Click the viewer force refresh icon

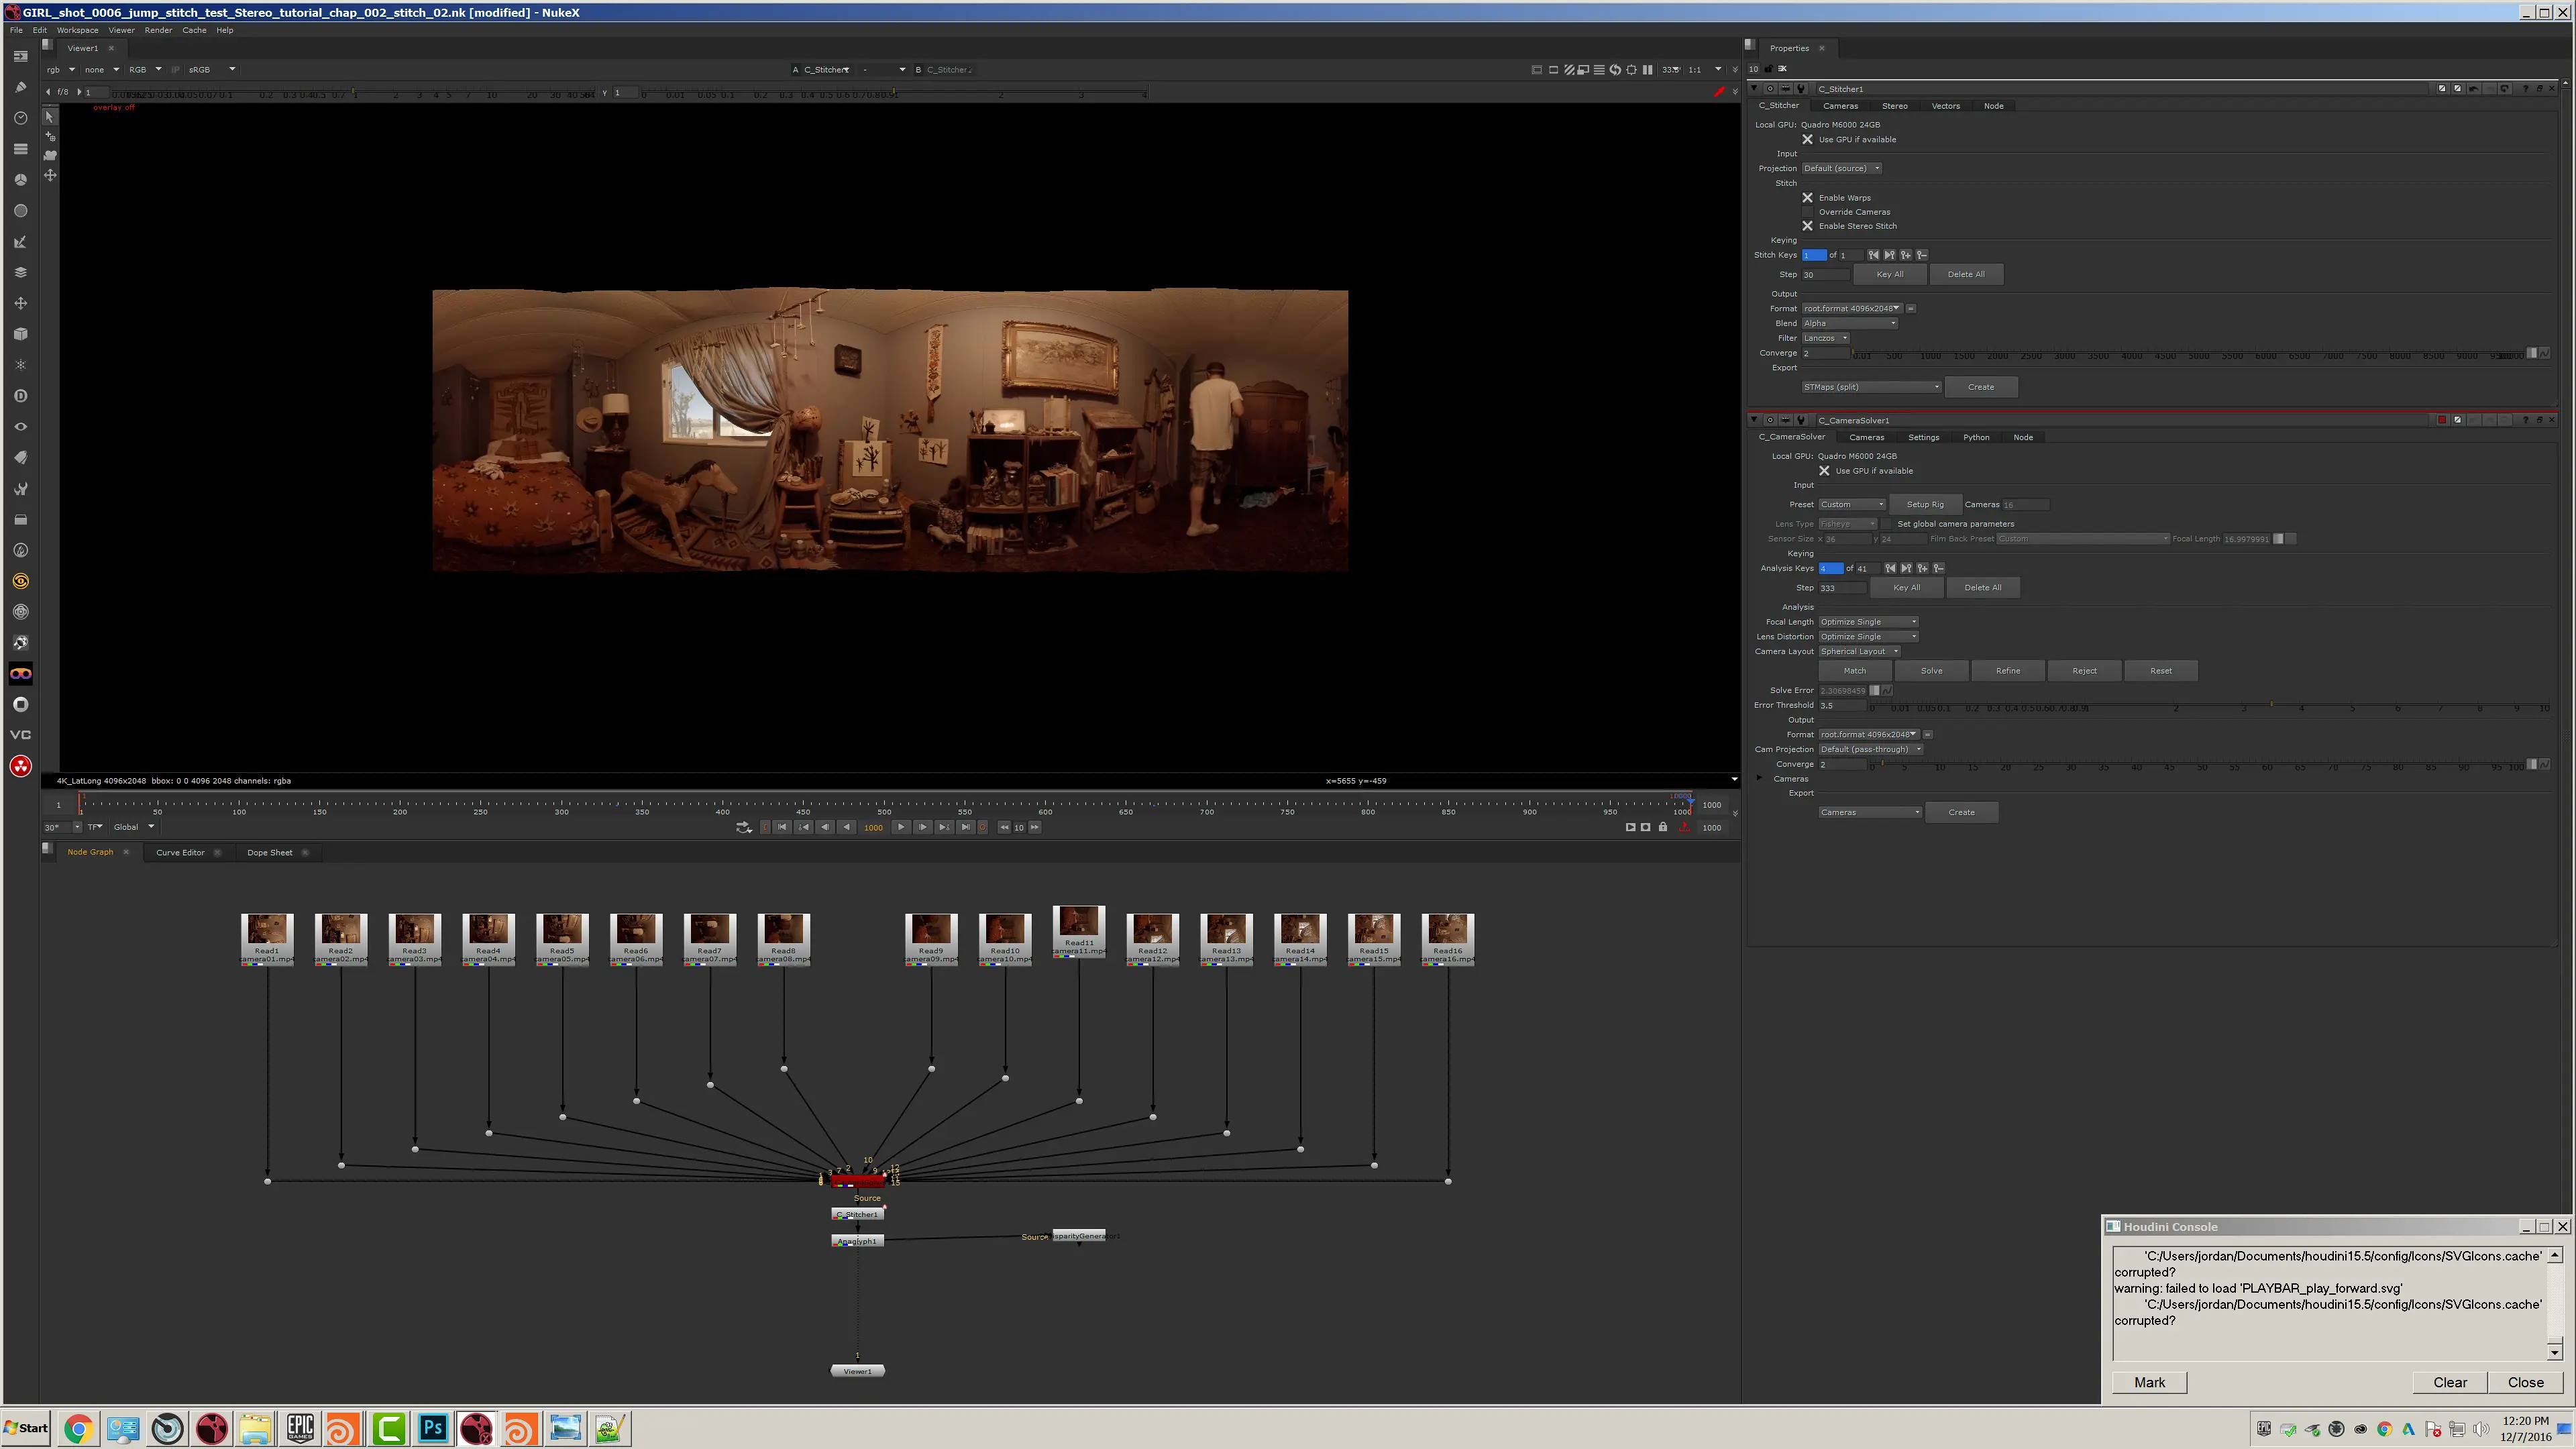[x=1616, y=70]
